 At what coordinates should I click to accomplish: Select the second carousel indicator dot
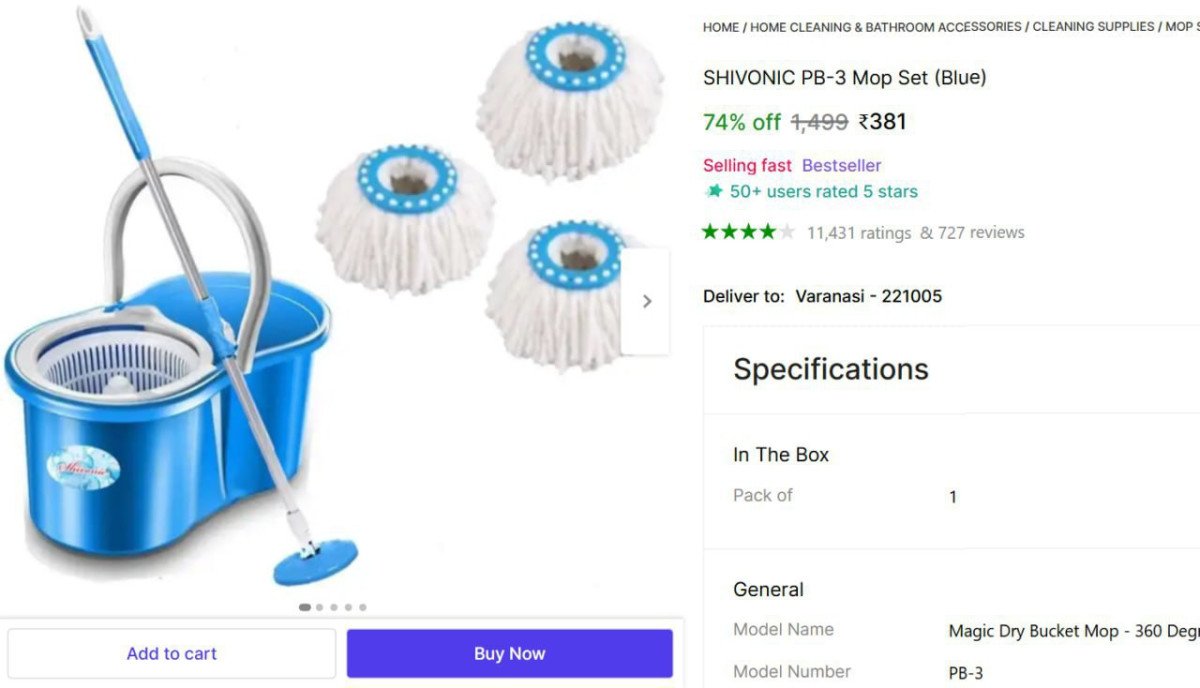click(x=320, y=607)
